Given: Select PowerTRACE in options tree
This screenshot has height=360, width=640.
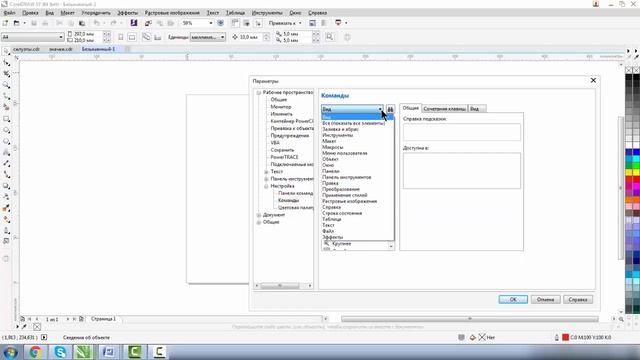Looking at the screenshot, I should click(284, 157).
